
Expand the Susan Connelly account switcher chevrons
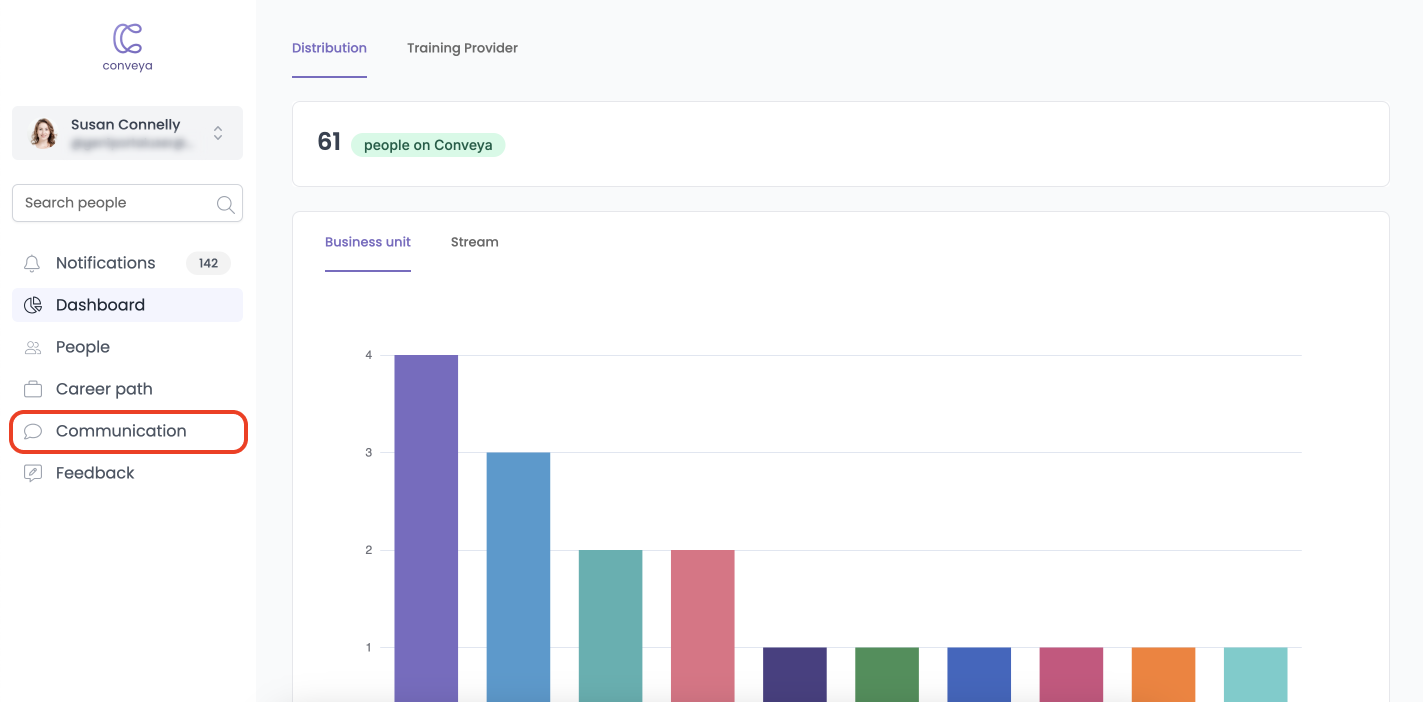pos(218,133)
